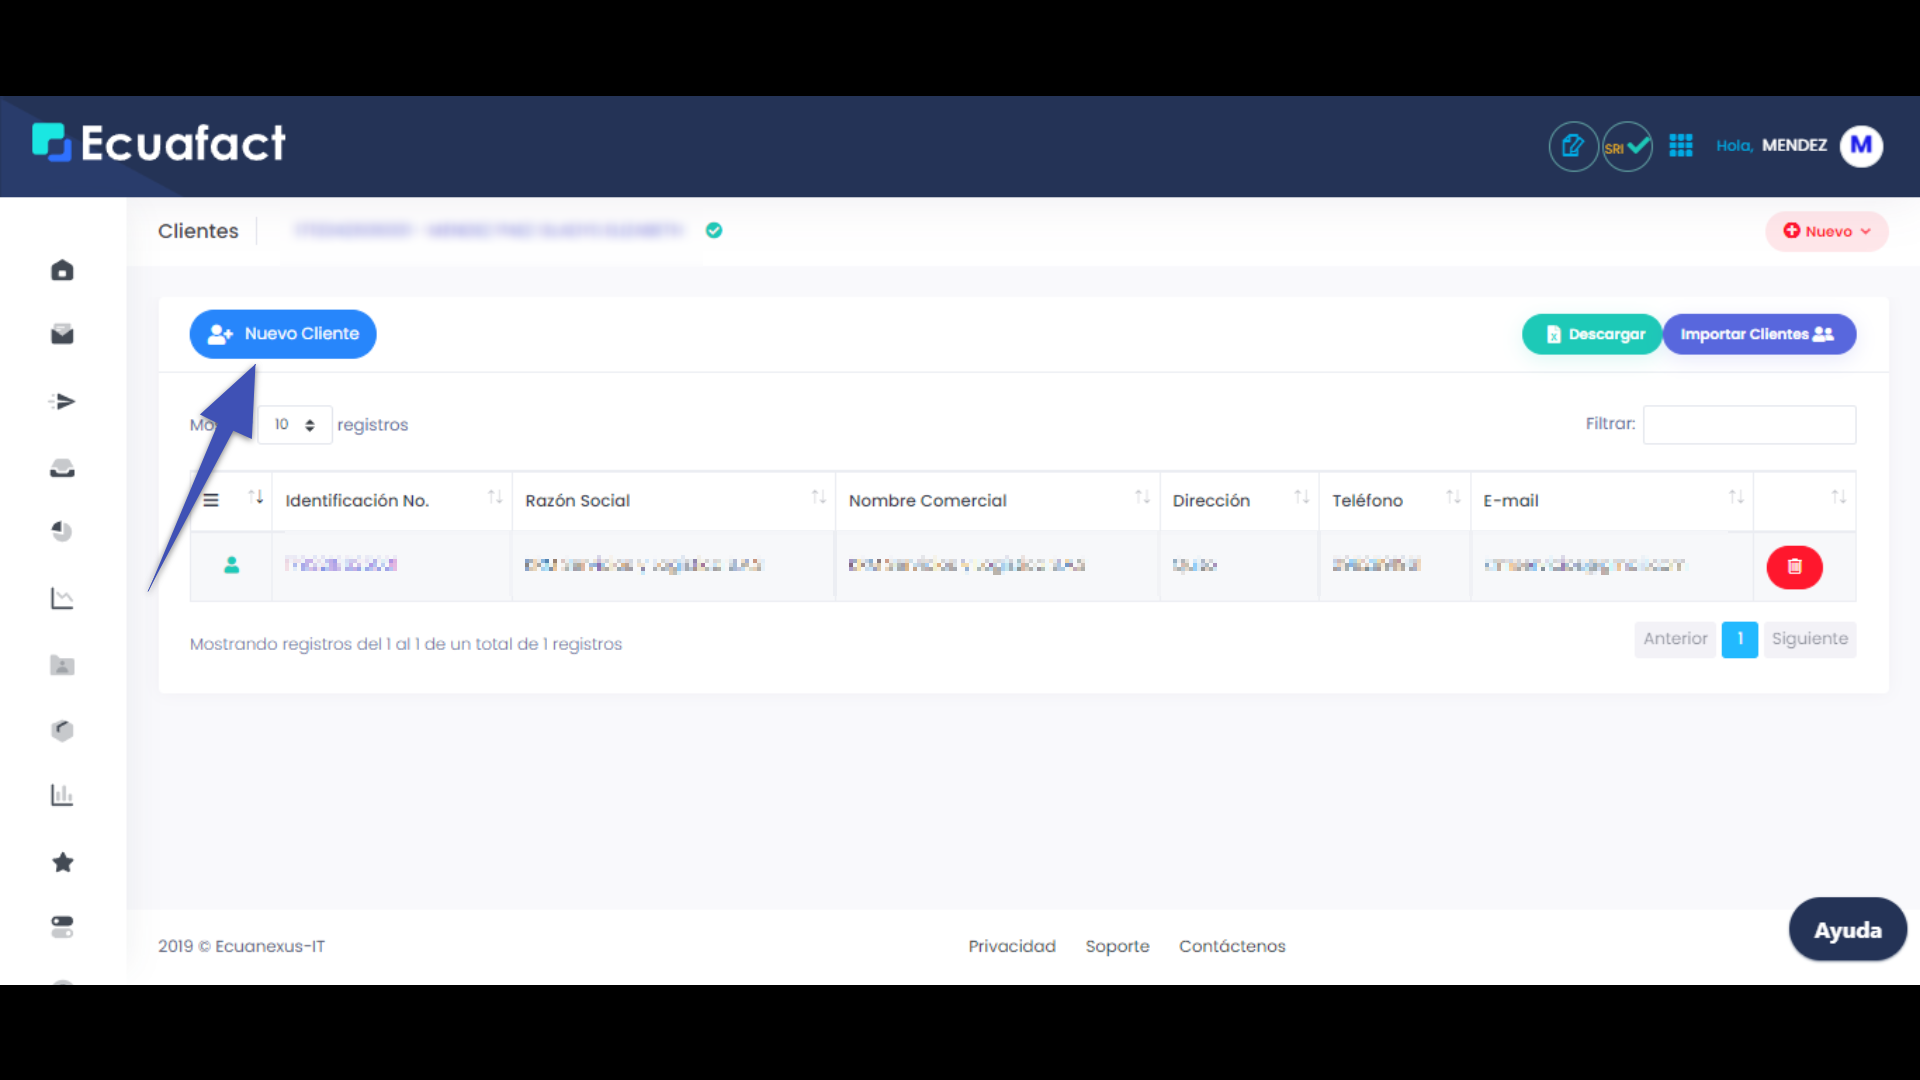Open the records-per-page selector showing 10

coord(294,424)
